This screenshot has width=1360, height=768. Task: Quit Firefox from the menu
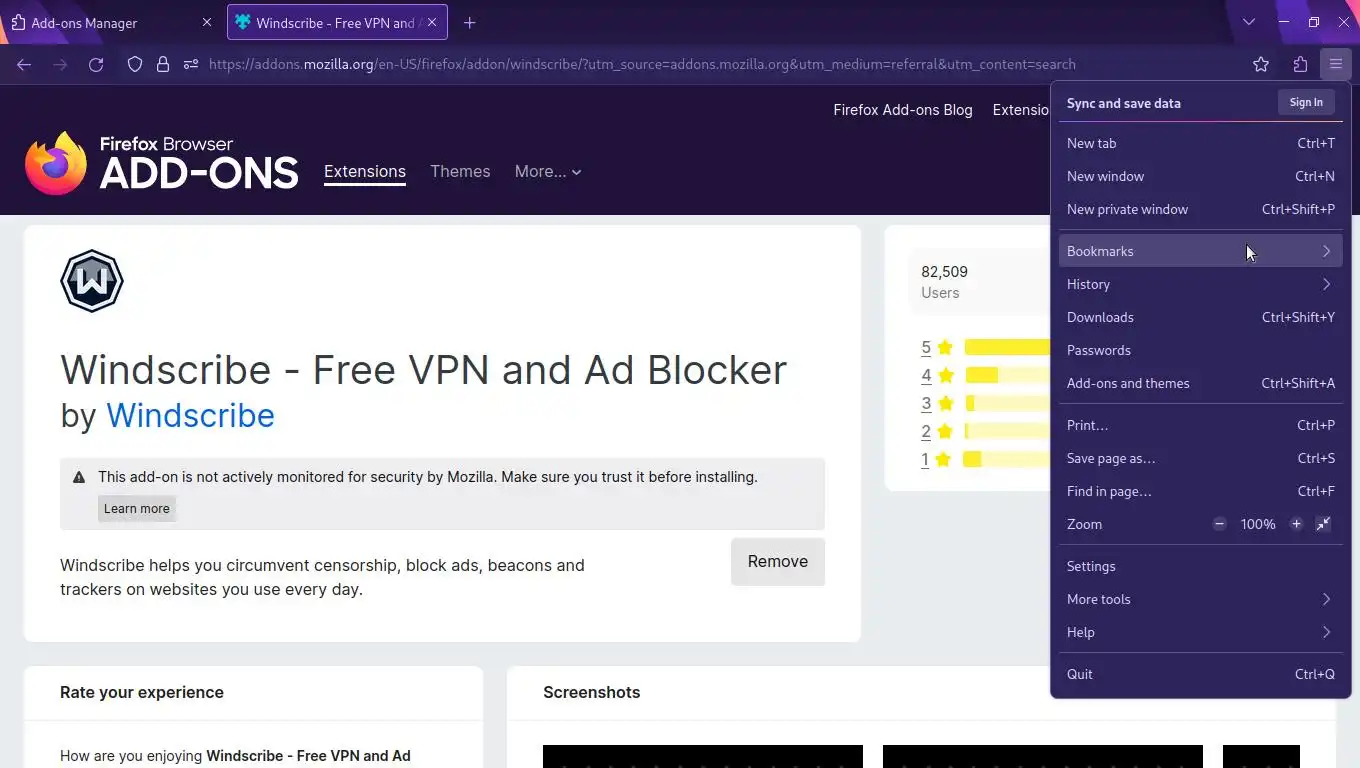[x=1200, y=674]
